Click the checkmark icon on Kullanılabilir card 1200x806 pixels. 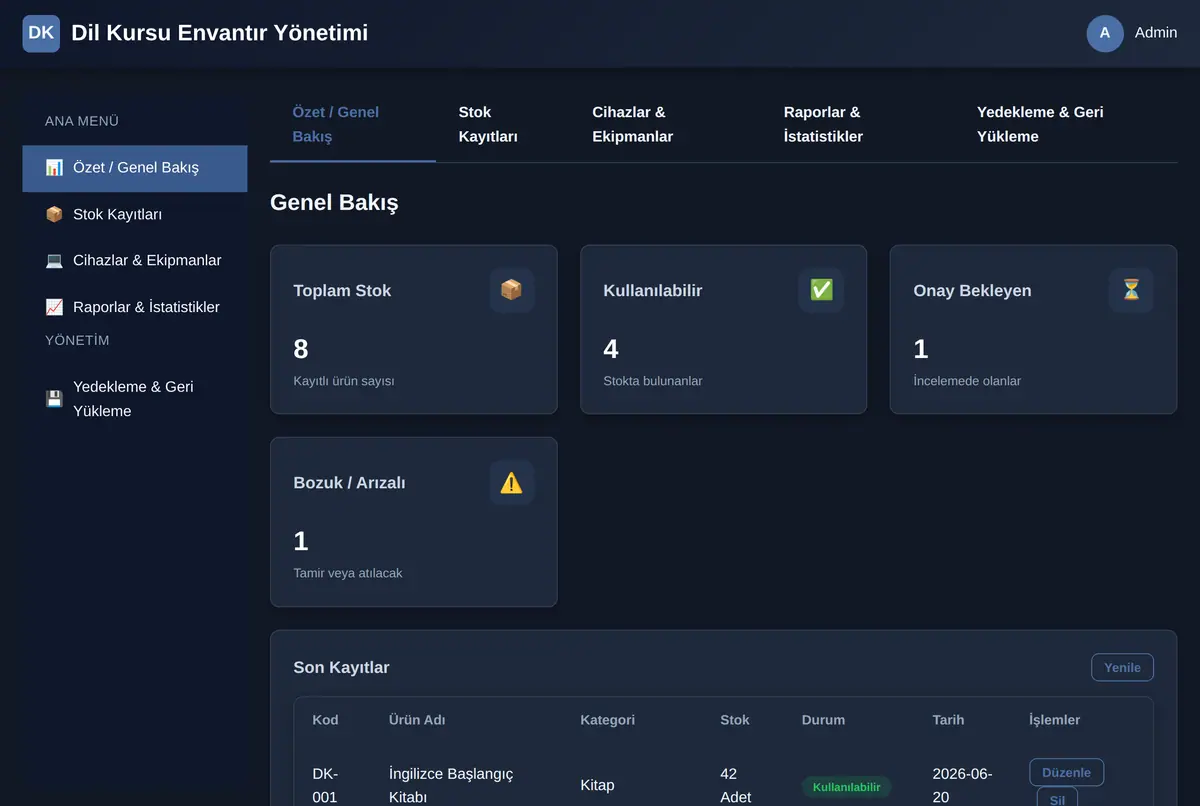coord(821,290)
